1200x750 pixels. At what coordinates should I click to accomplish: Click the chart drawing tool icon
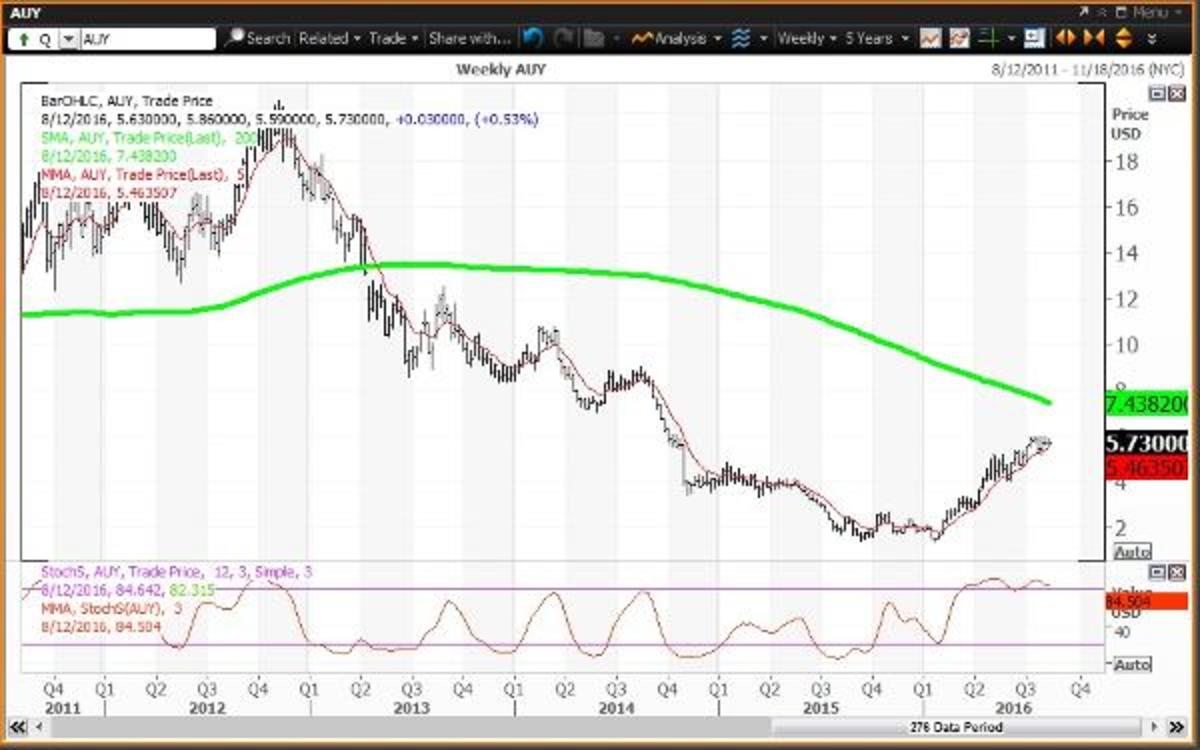[x=960, y=39]
